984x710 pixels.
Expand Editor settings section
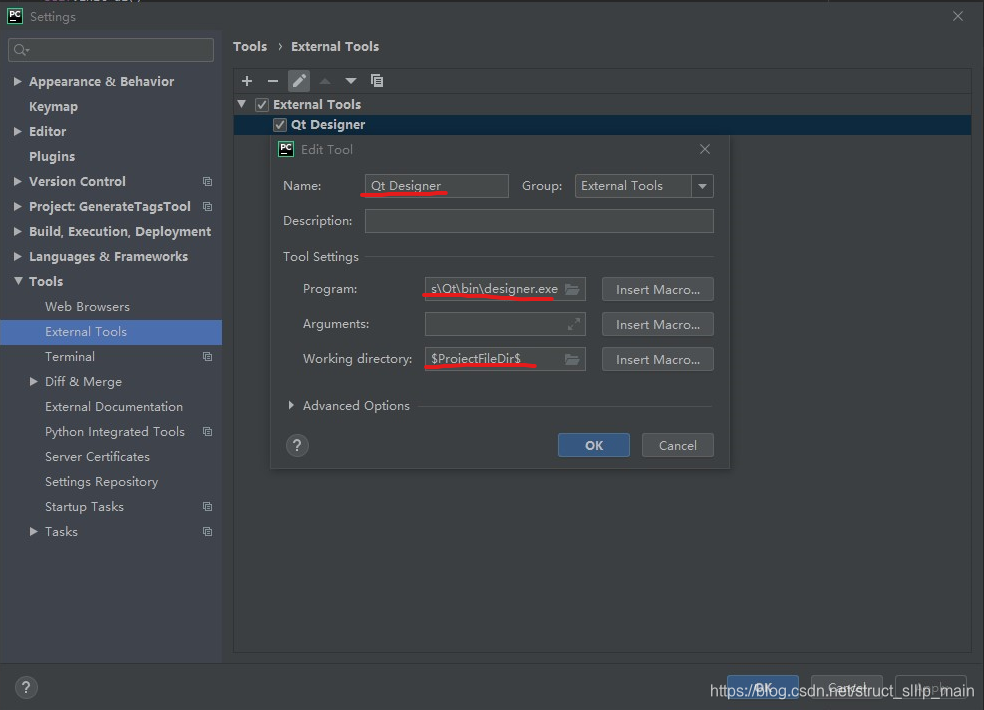[18, 131]
